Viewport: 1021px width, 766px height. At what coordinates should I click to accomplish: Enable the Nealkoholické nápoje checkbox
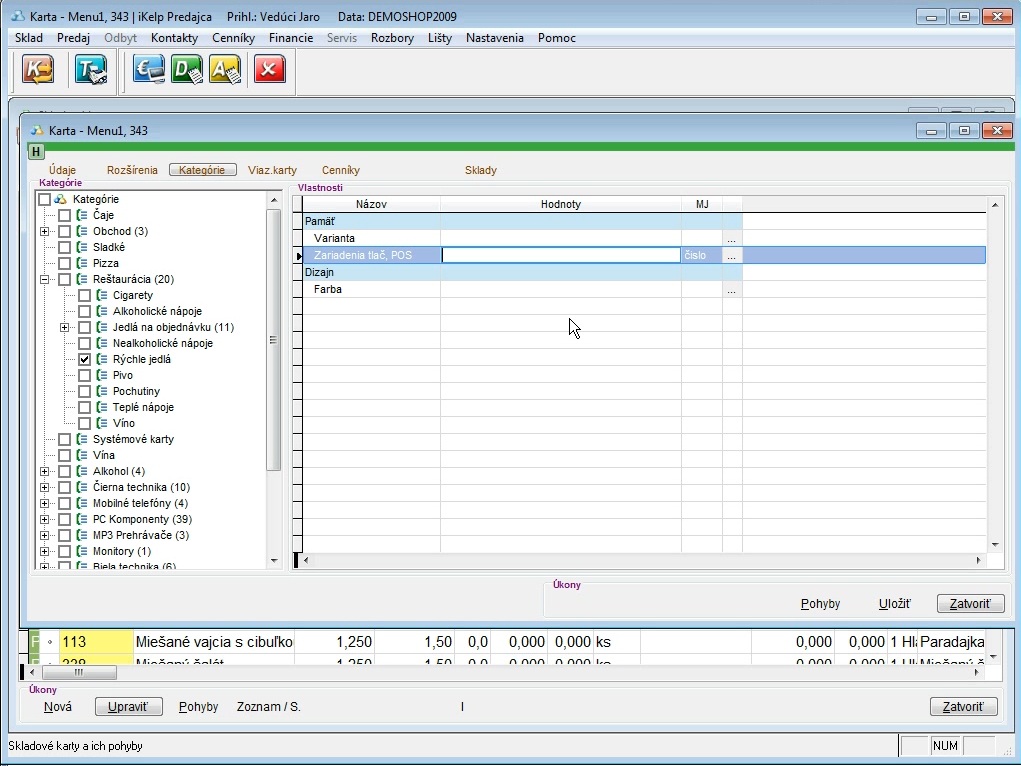pyautogui.click(x=85, y=343)
